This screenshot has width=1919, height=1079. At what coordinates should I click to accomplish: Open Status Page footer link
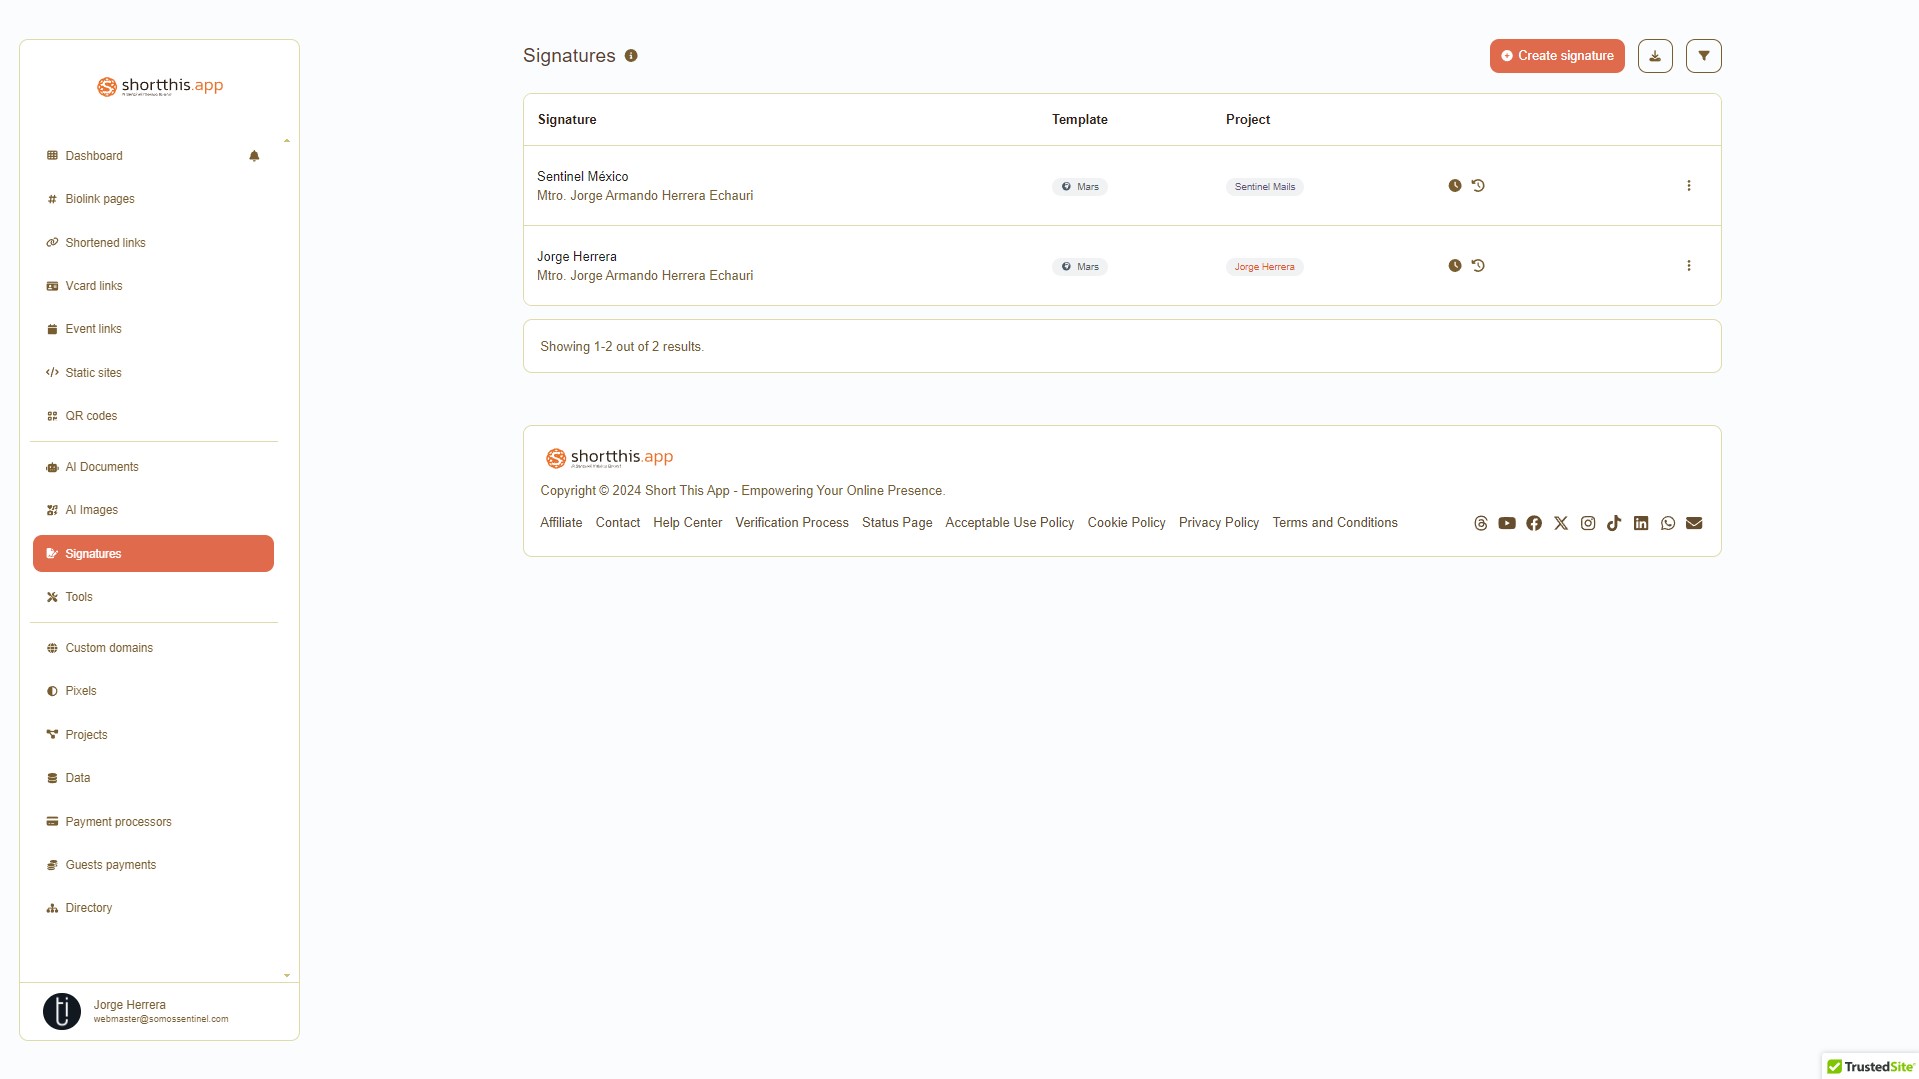[x=897, y=523]
